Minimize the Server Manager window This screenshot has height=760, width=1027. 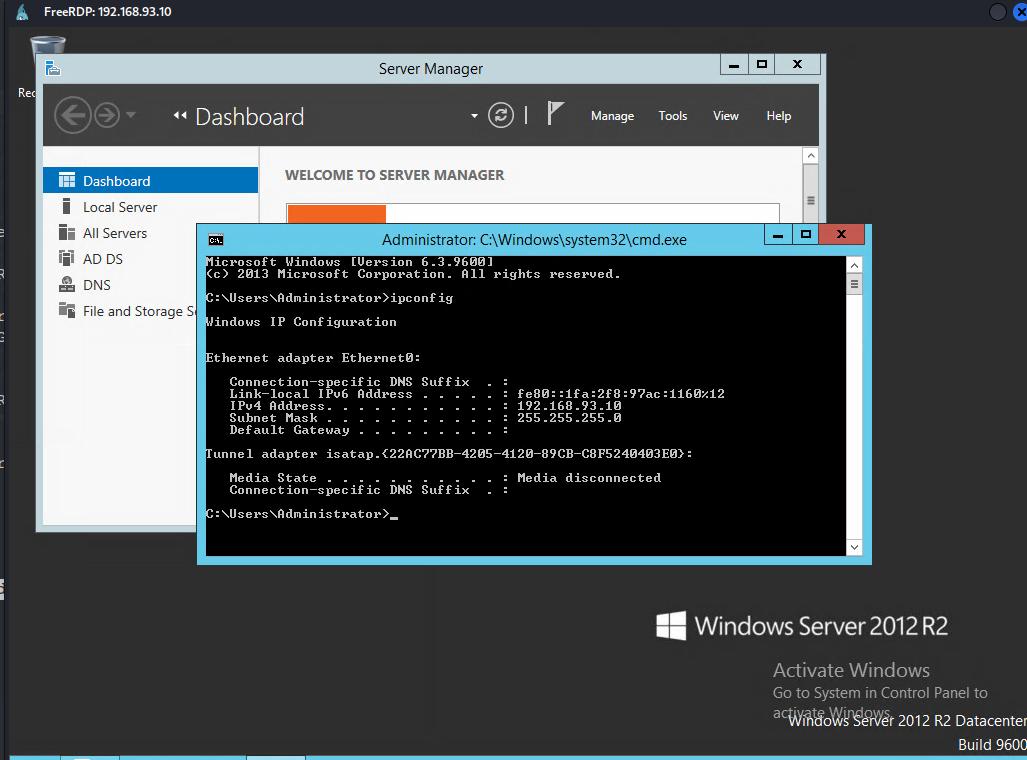coord(734,64)
